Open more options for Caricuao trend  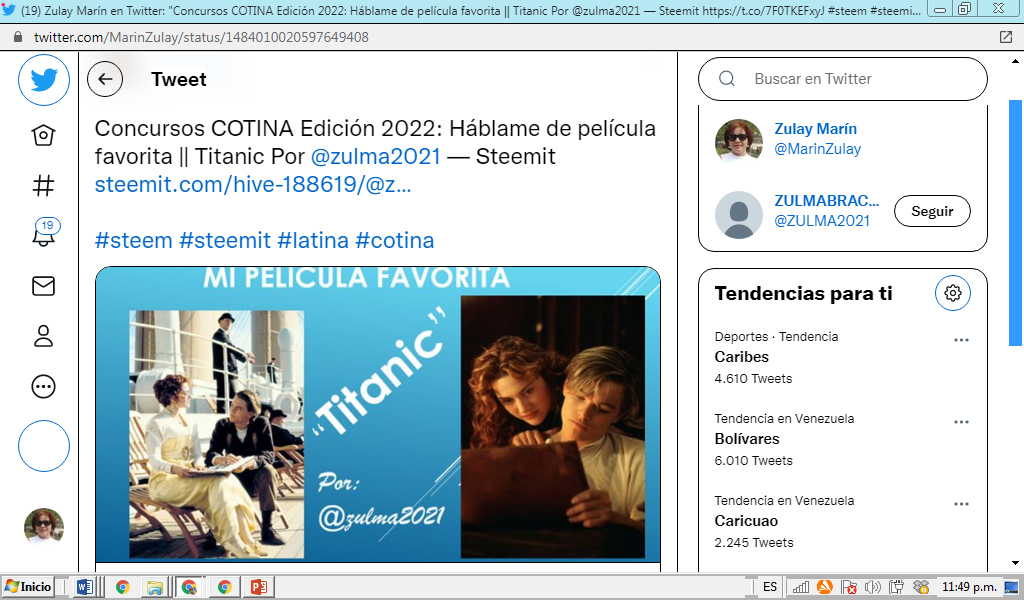[x=961, y=504]
